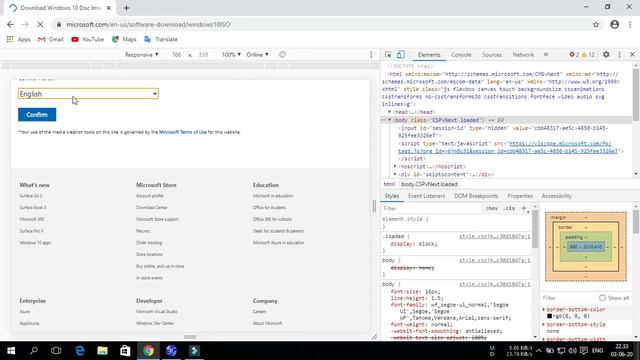Launch Microsoft Edge from taskbar

(80, 351)
